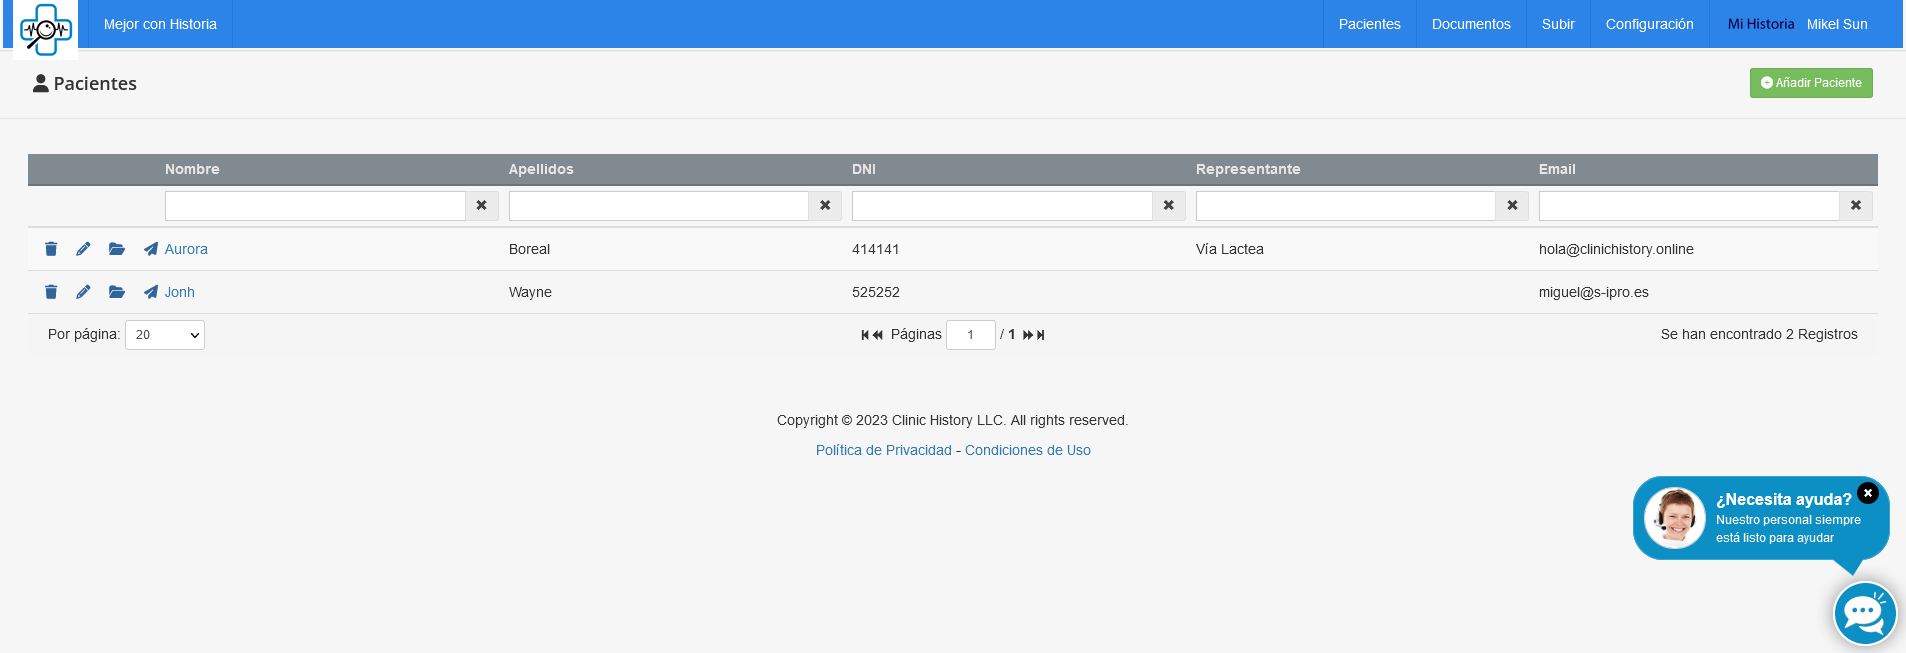Clear the Nombre filter field
The height and width of the screenshot is (653, 1906).
482,206
